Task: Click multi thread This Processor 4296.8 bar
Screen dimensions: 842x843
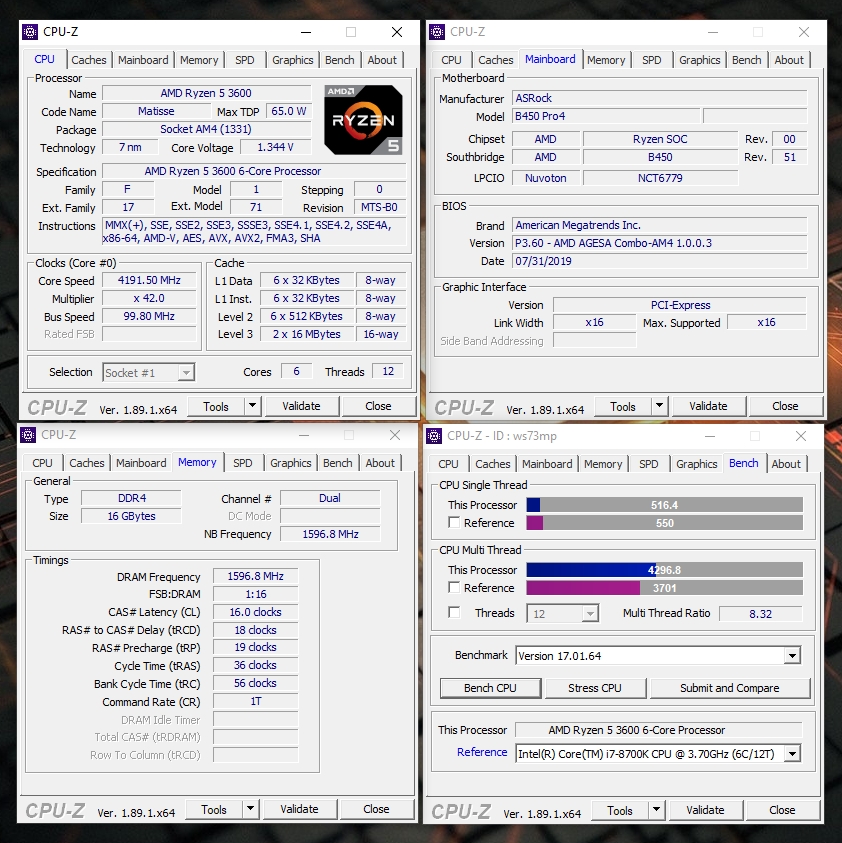Action: pos(665,570)
